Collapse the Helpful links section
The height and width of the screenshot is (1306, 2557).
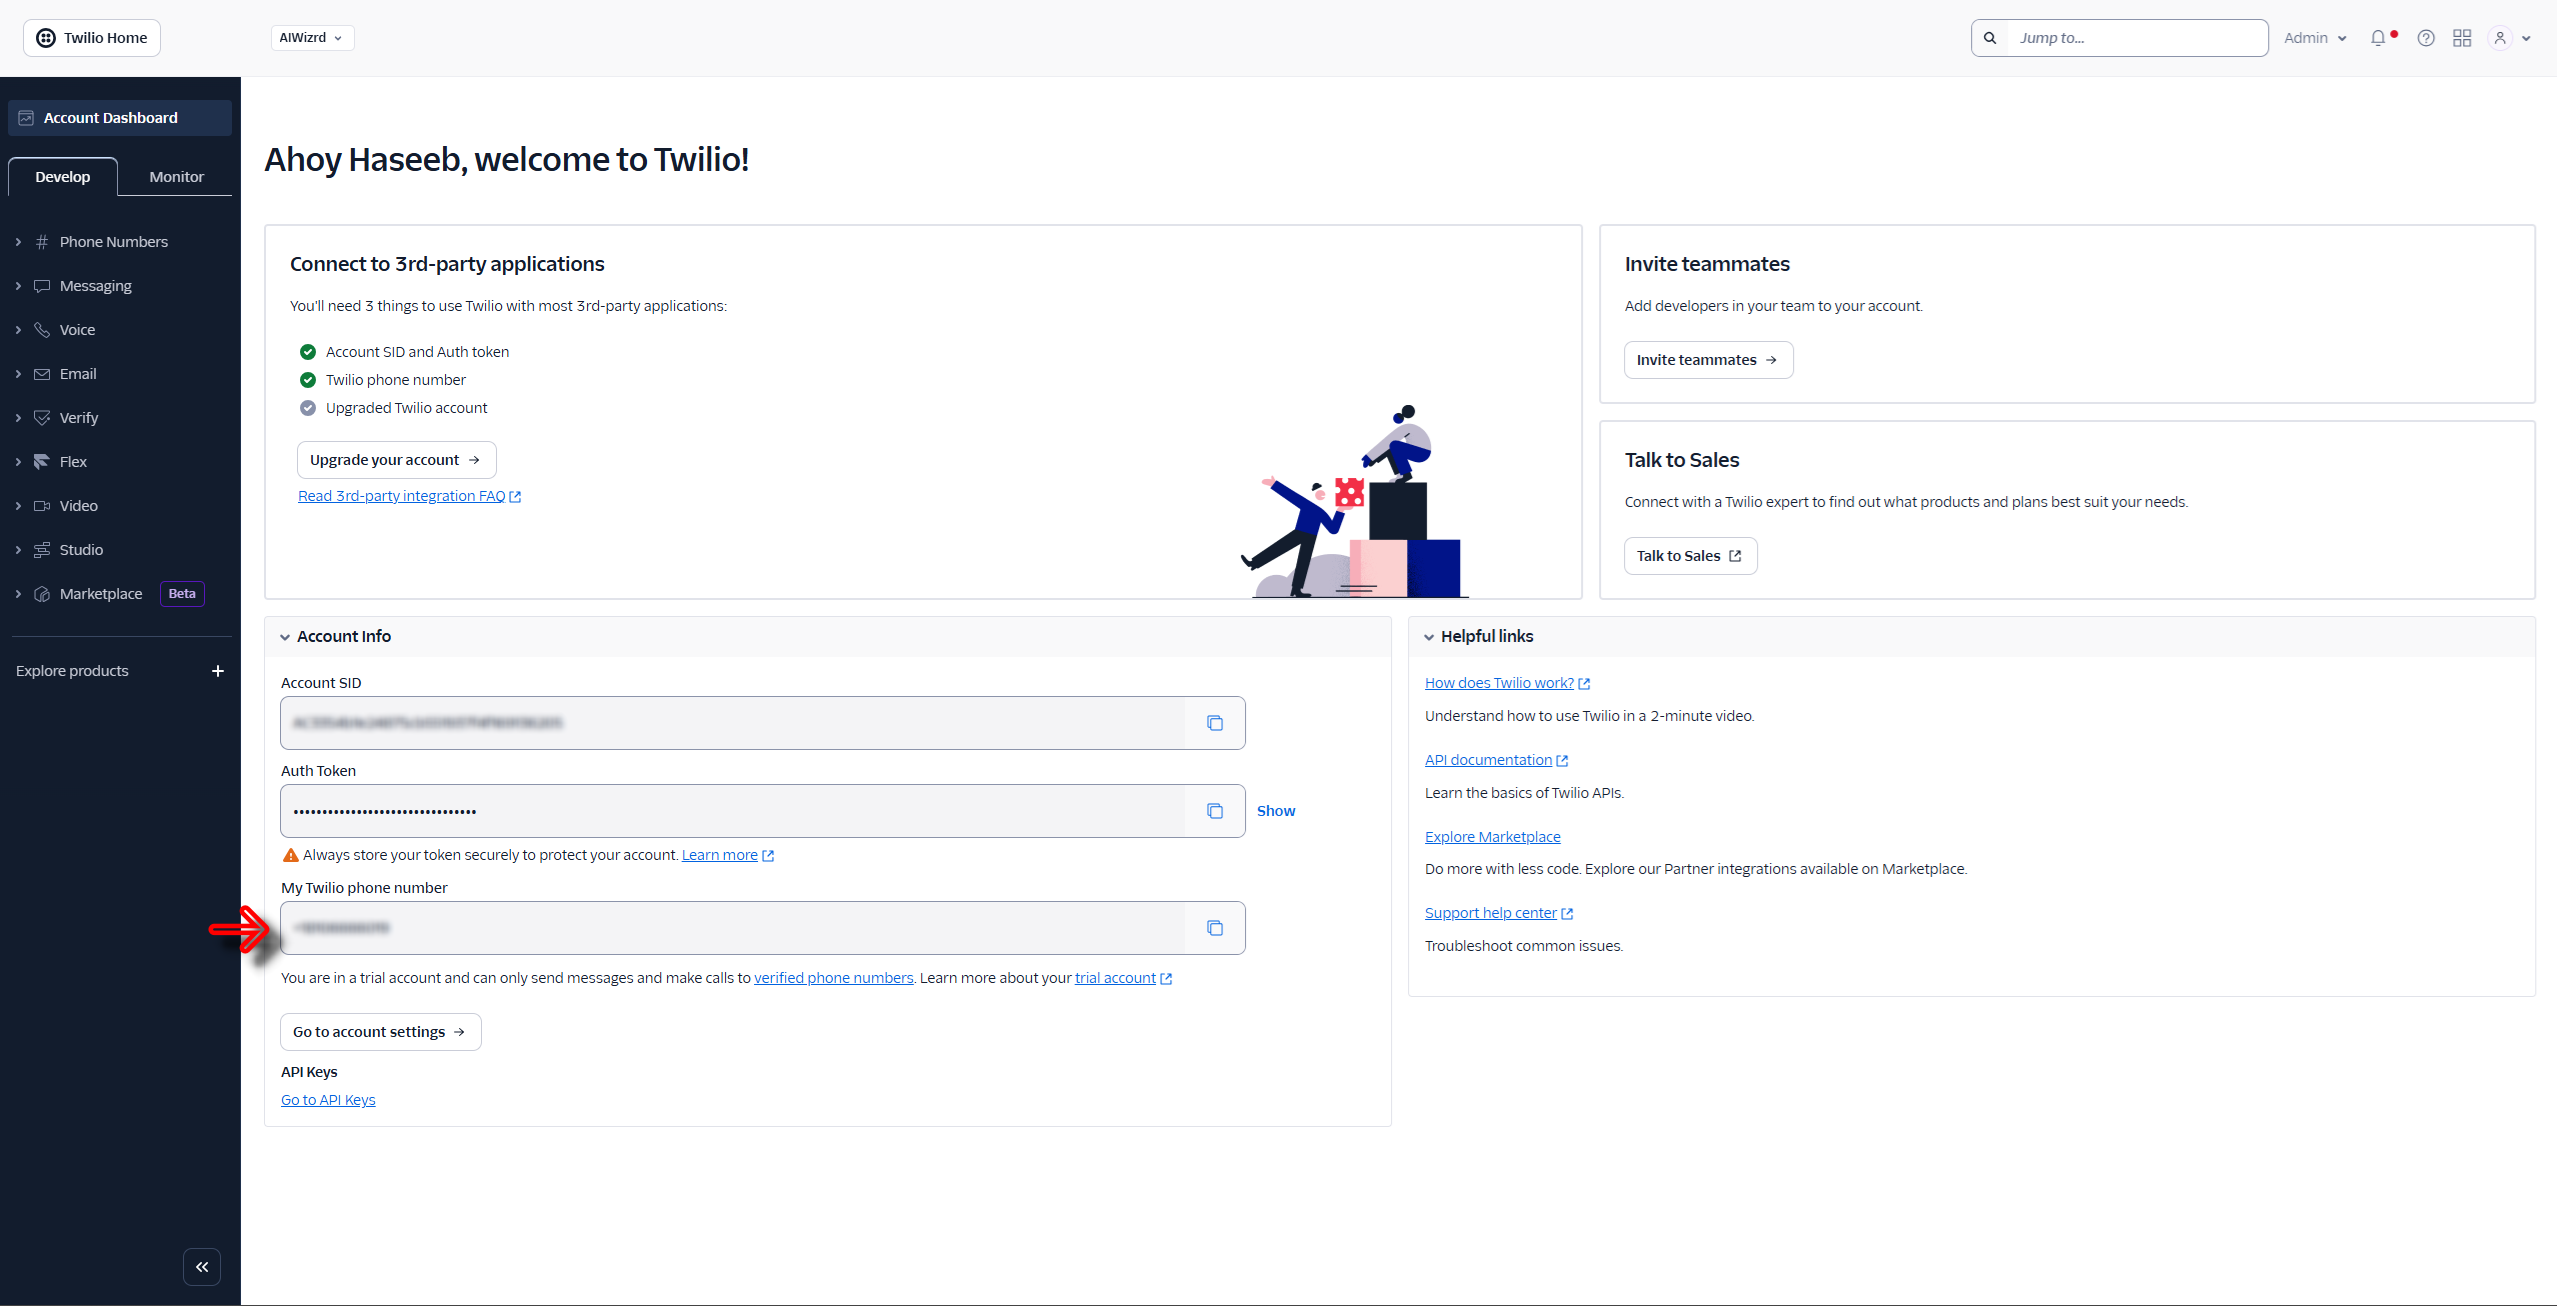coord(1429,637)
